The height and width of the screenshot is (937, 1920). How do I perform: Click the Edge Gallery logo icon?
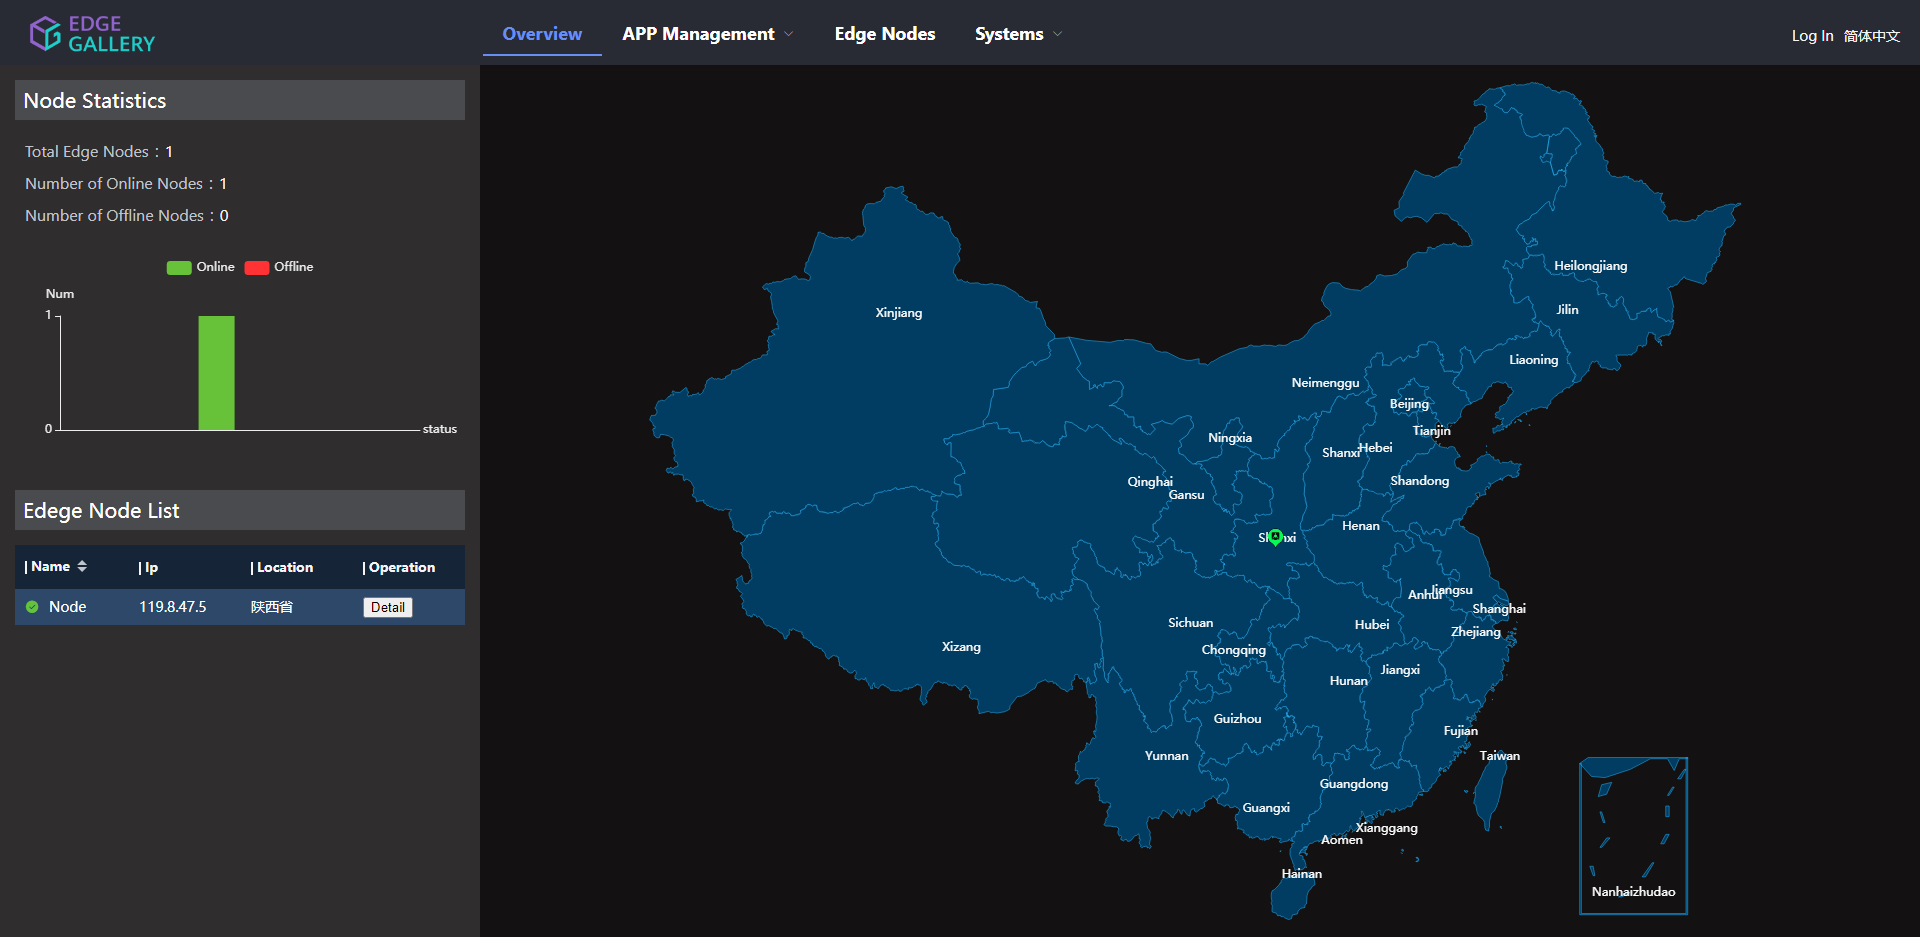pyautogui.click(x=45, y=34)
